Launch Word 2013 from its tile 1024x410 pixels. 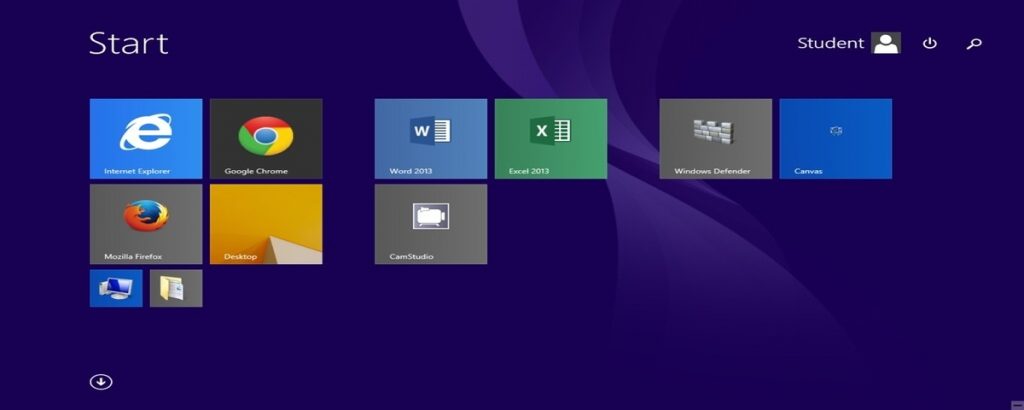click(430, 138)
